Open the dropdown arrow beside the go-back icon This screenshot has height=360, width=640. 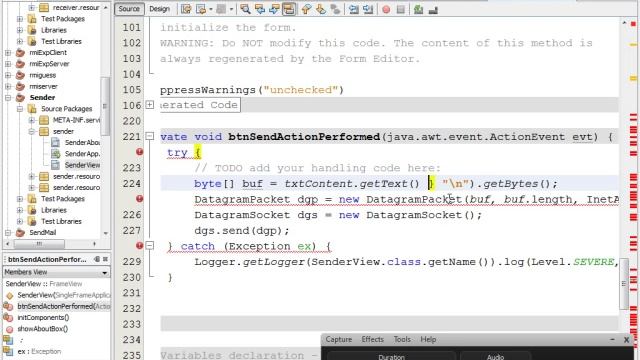click(211, 9)
